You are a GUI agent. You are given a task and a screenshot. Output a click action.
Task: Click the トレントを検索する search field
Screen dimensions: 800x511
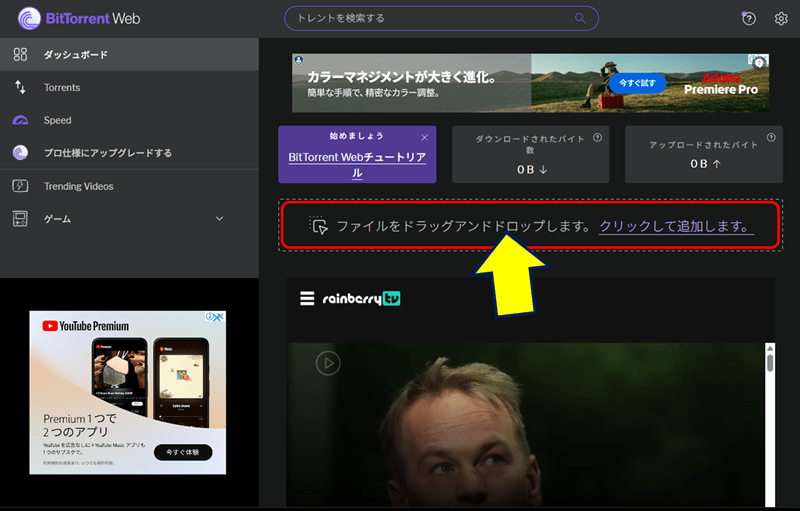[x=441, y=18]
